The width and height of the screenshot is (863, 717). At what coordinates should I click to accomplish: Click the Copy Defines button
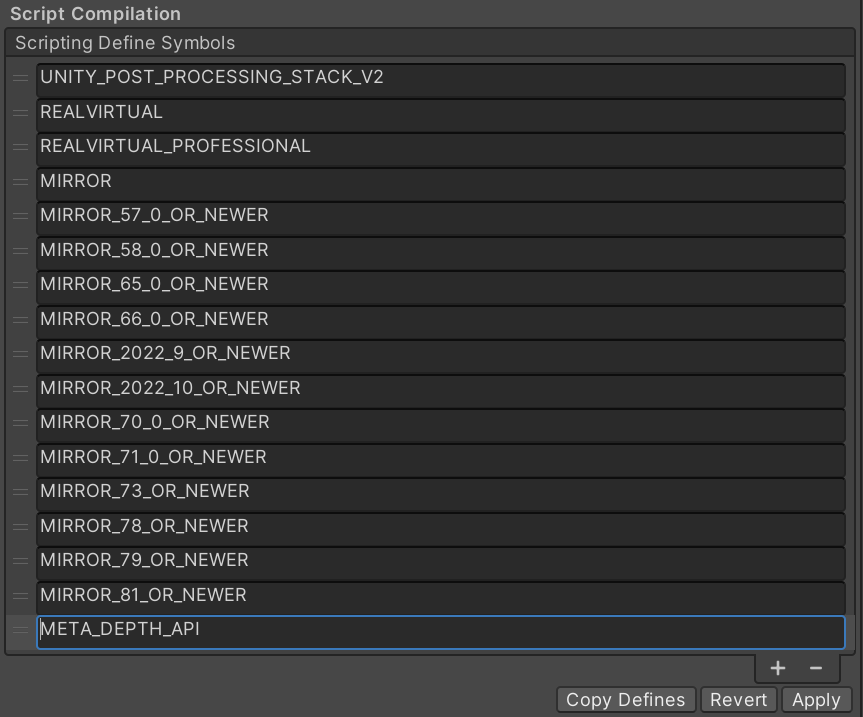(626, 700)
